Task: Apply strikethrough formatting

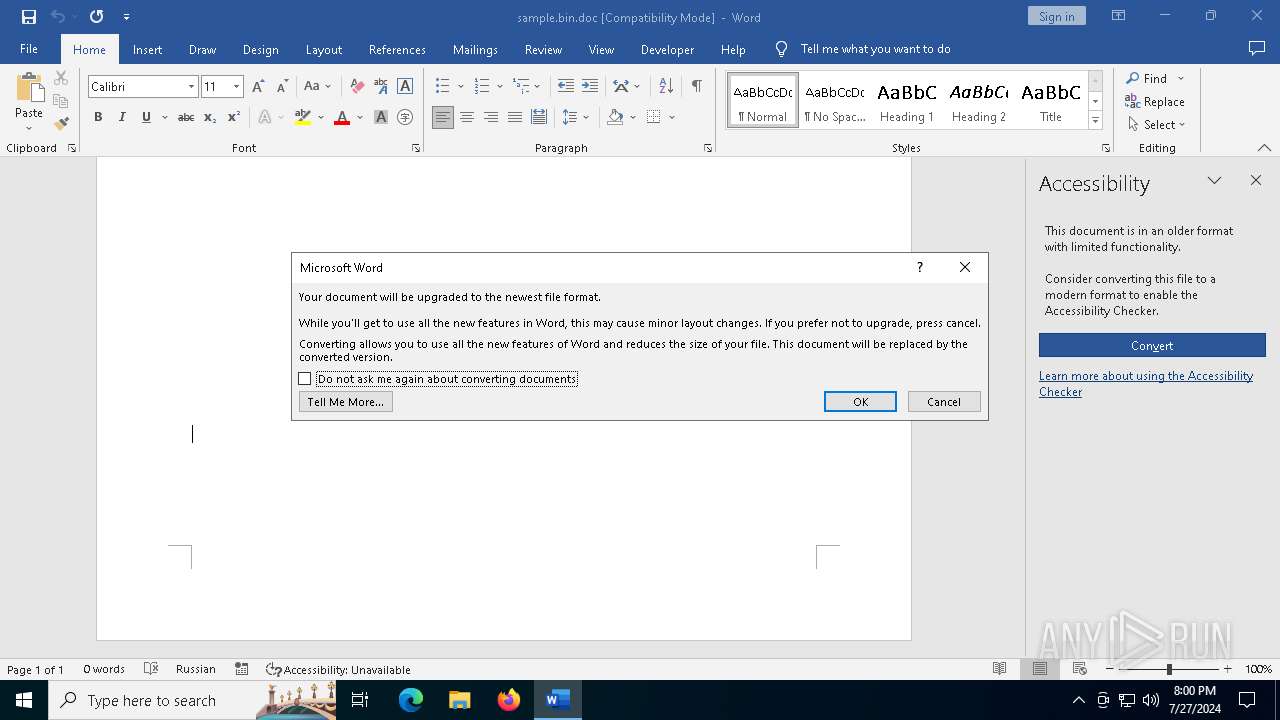Action: [186, 117]
